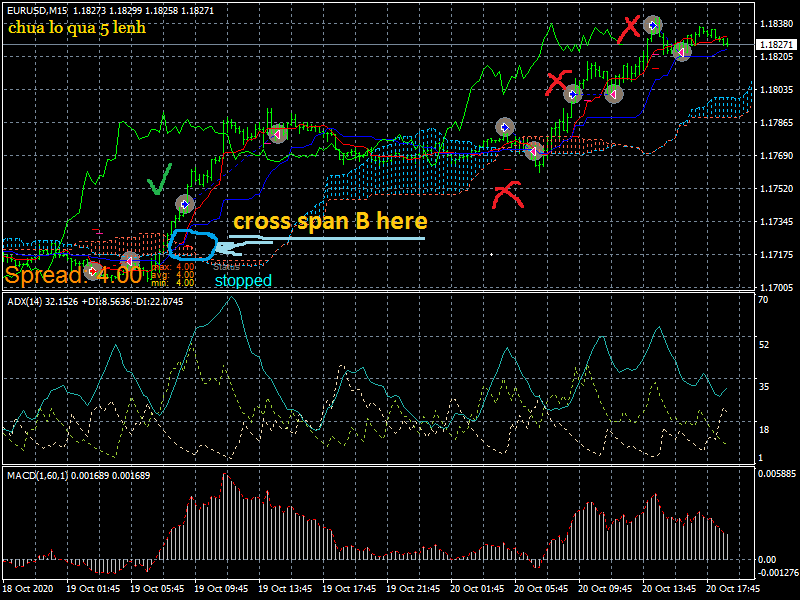Screen dimensions: 801x600
Task: Click the 'min: 4.00' spread readout
Action: click(x=174, y=282)
